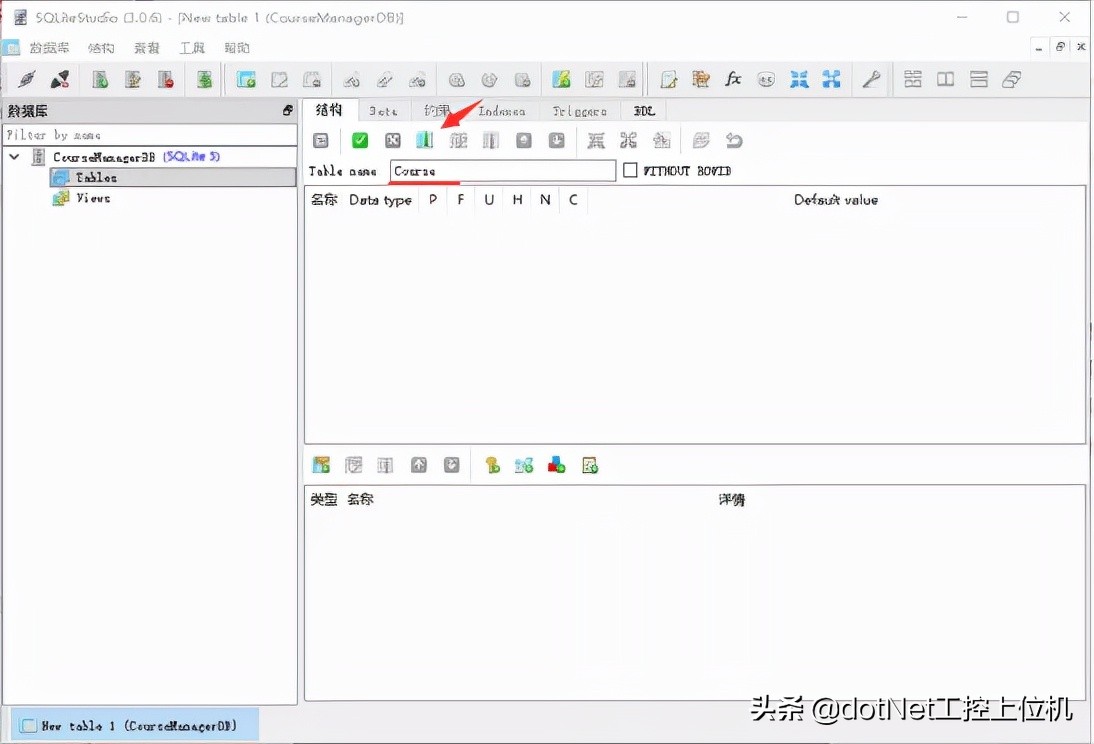Open the 工具 menu

tap(192, 47)
